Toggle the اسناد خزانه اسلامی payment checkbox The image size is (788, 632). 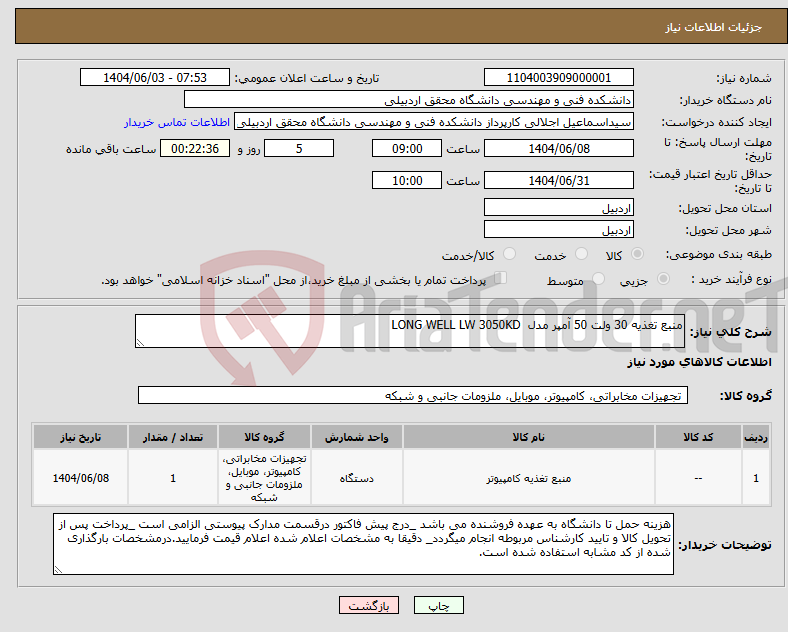tap(501, 278)
